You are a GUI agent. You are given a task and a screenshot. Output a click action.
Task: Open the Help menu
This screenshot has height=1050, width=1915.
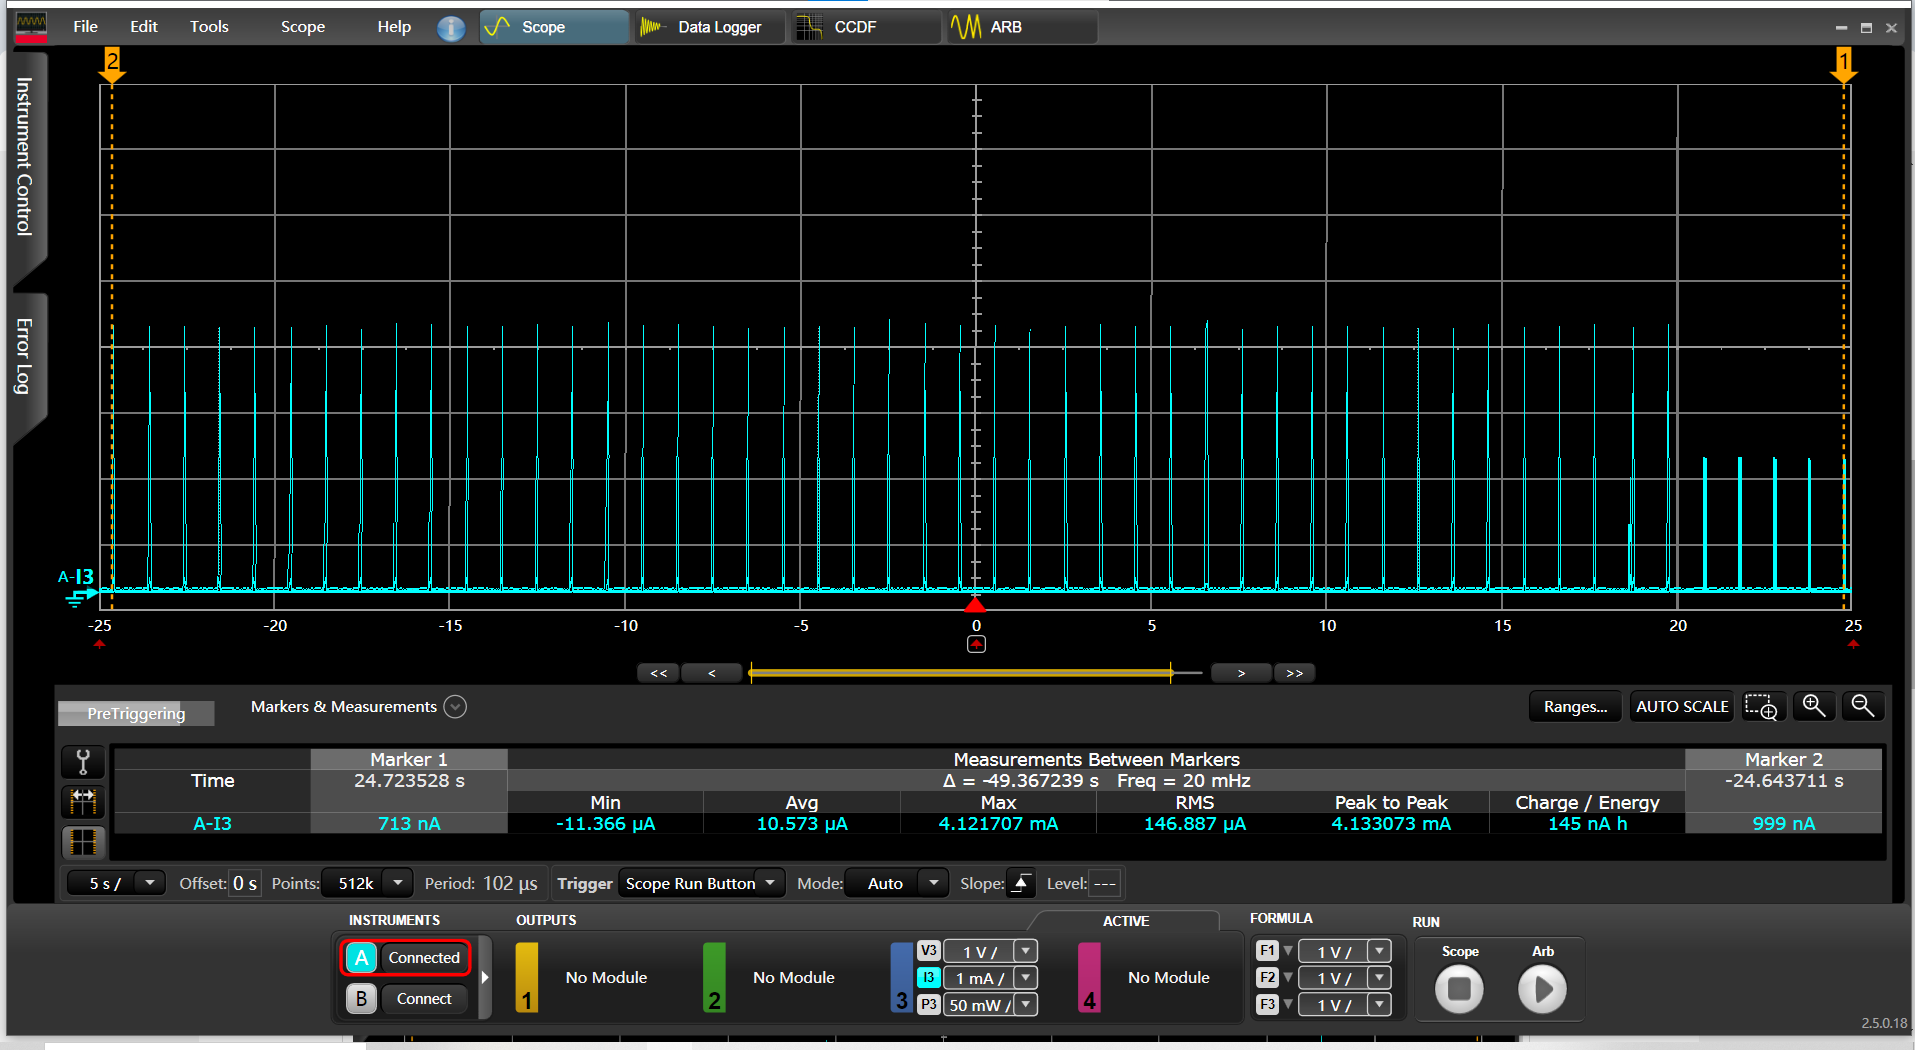394,27
